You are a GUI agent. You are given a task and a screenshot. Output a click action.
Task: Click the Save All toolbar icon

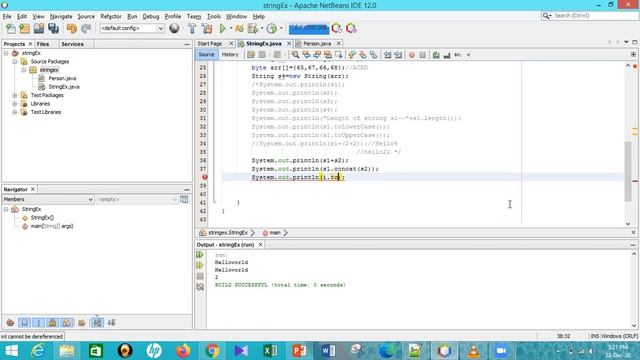point(53,29)
